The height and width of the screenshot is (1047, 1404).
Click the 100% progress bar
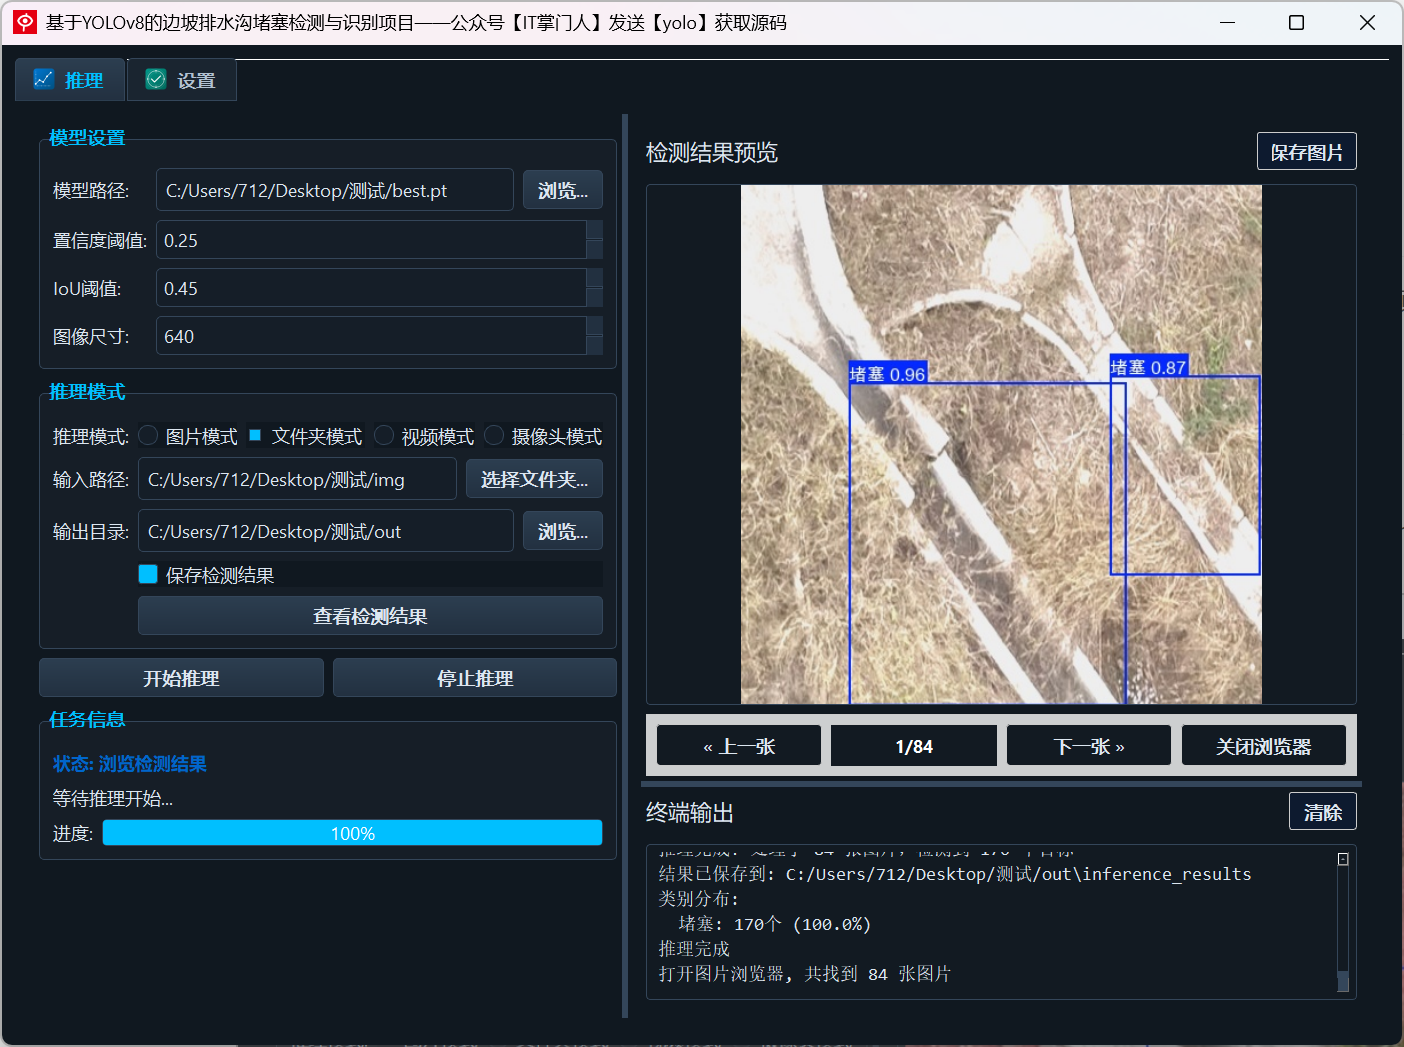click(352, 832)
